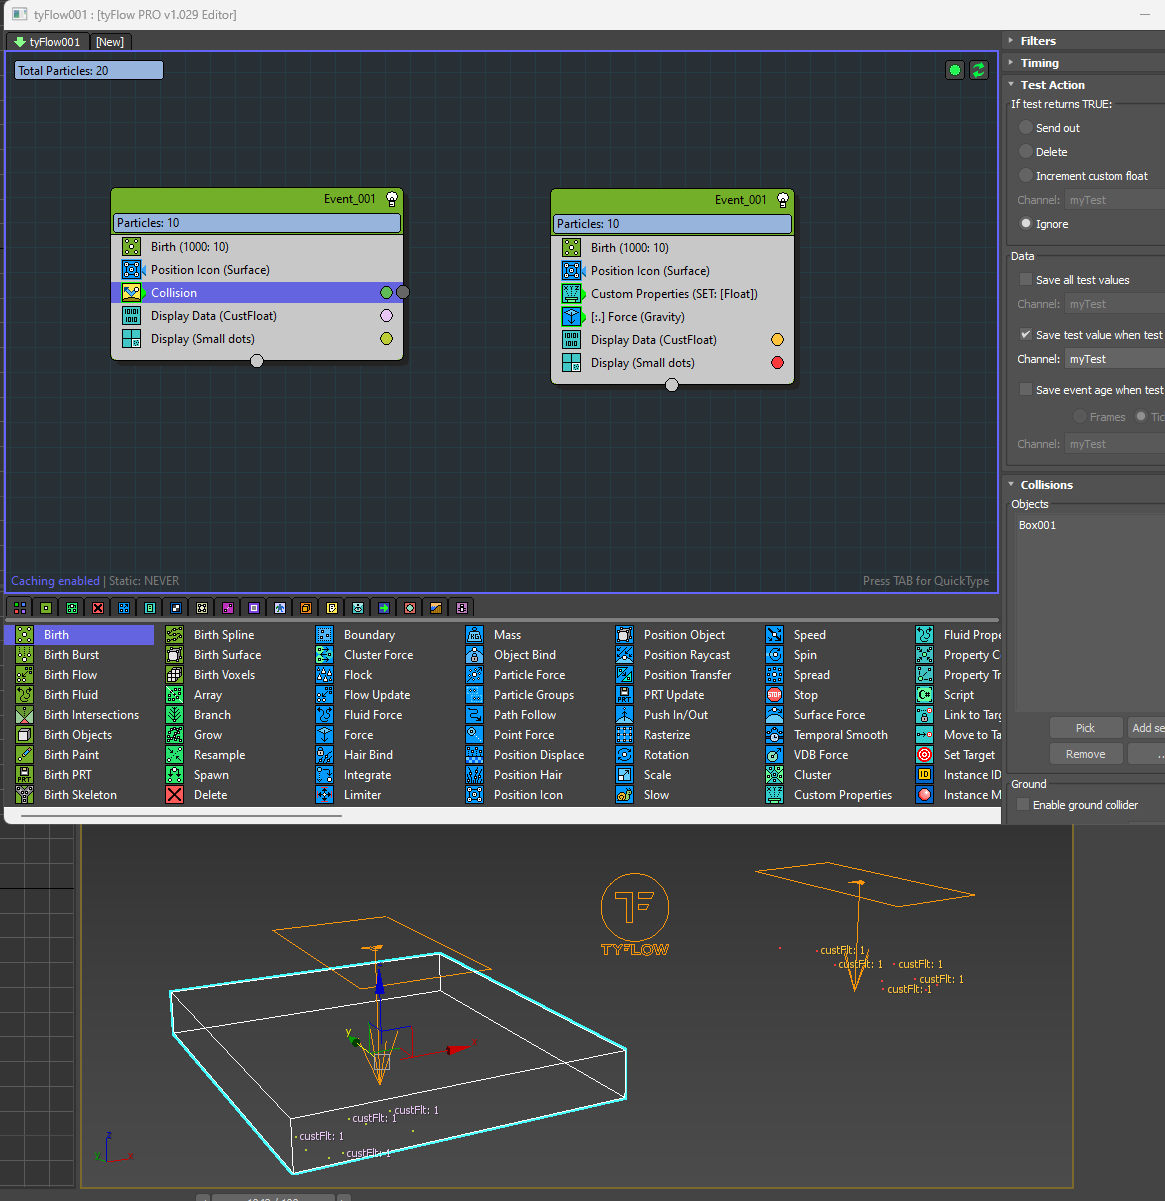1165x1201 pixels.
Task: Select the Stop operator icon
Action: [x=775, y=695]
